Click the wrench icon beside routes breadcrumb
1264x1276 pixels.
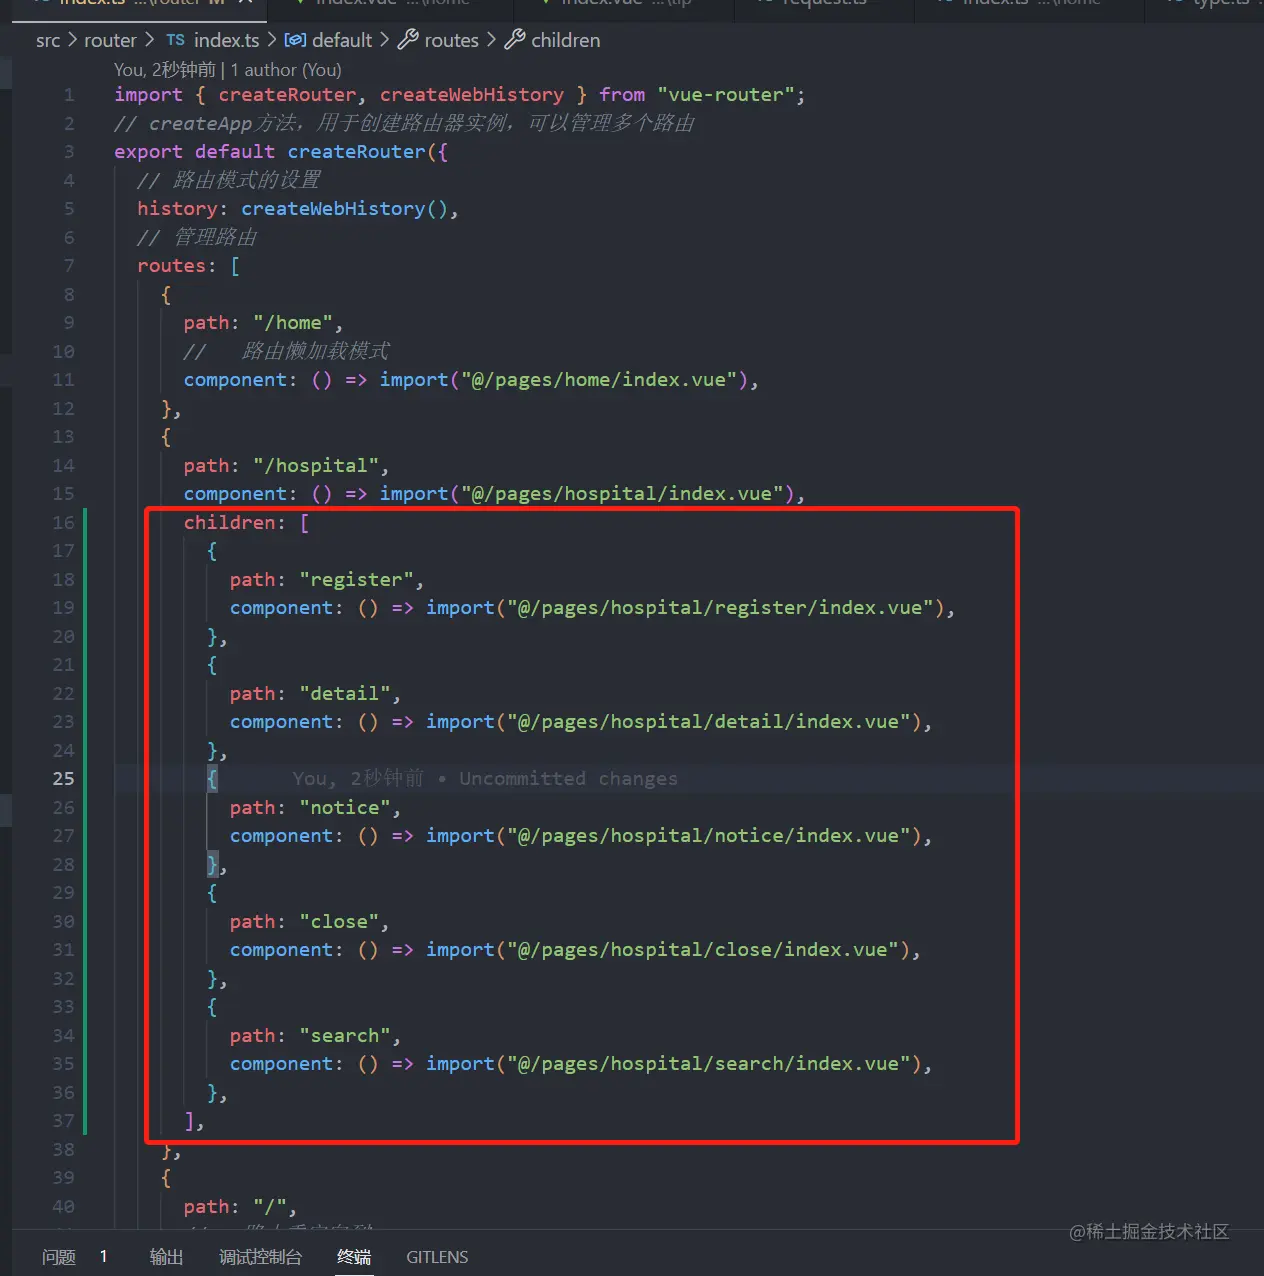(x=408, y=40)
